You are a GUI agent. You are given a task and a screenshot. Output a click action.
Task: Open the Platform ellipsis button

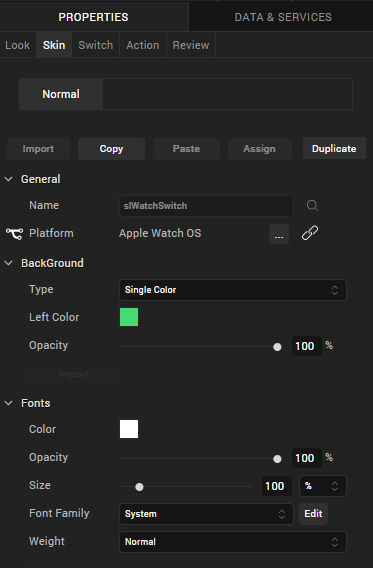tap(279, 234)
